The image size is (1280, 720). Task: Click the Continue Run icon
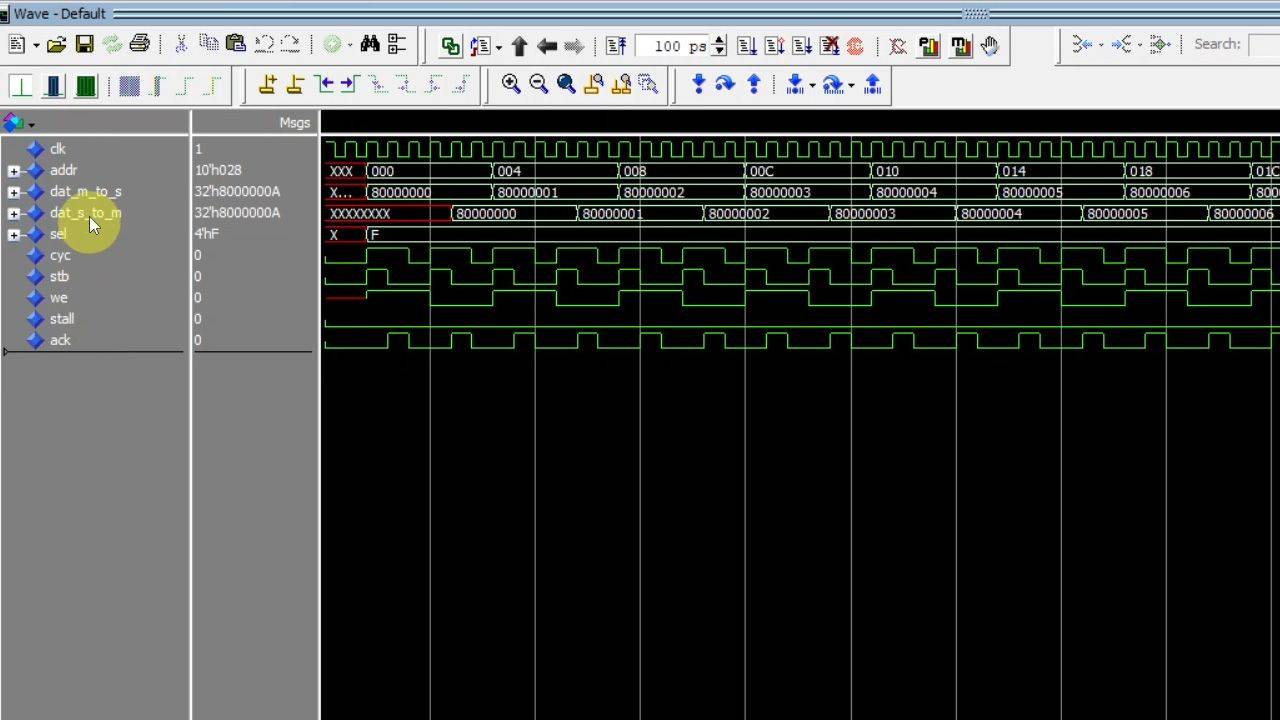[775, 46]
